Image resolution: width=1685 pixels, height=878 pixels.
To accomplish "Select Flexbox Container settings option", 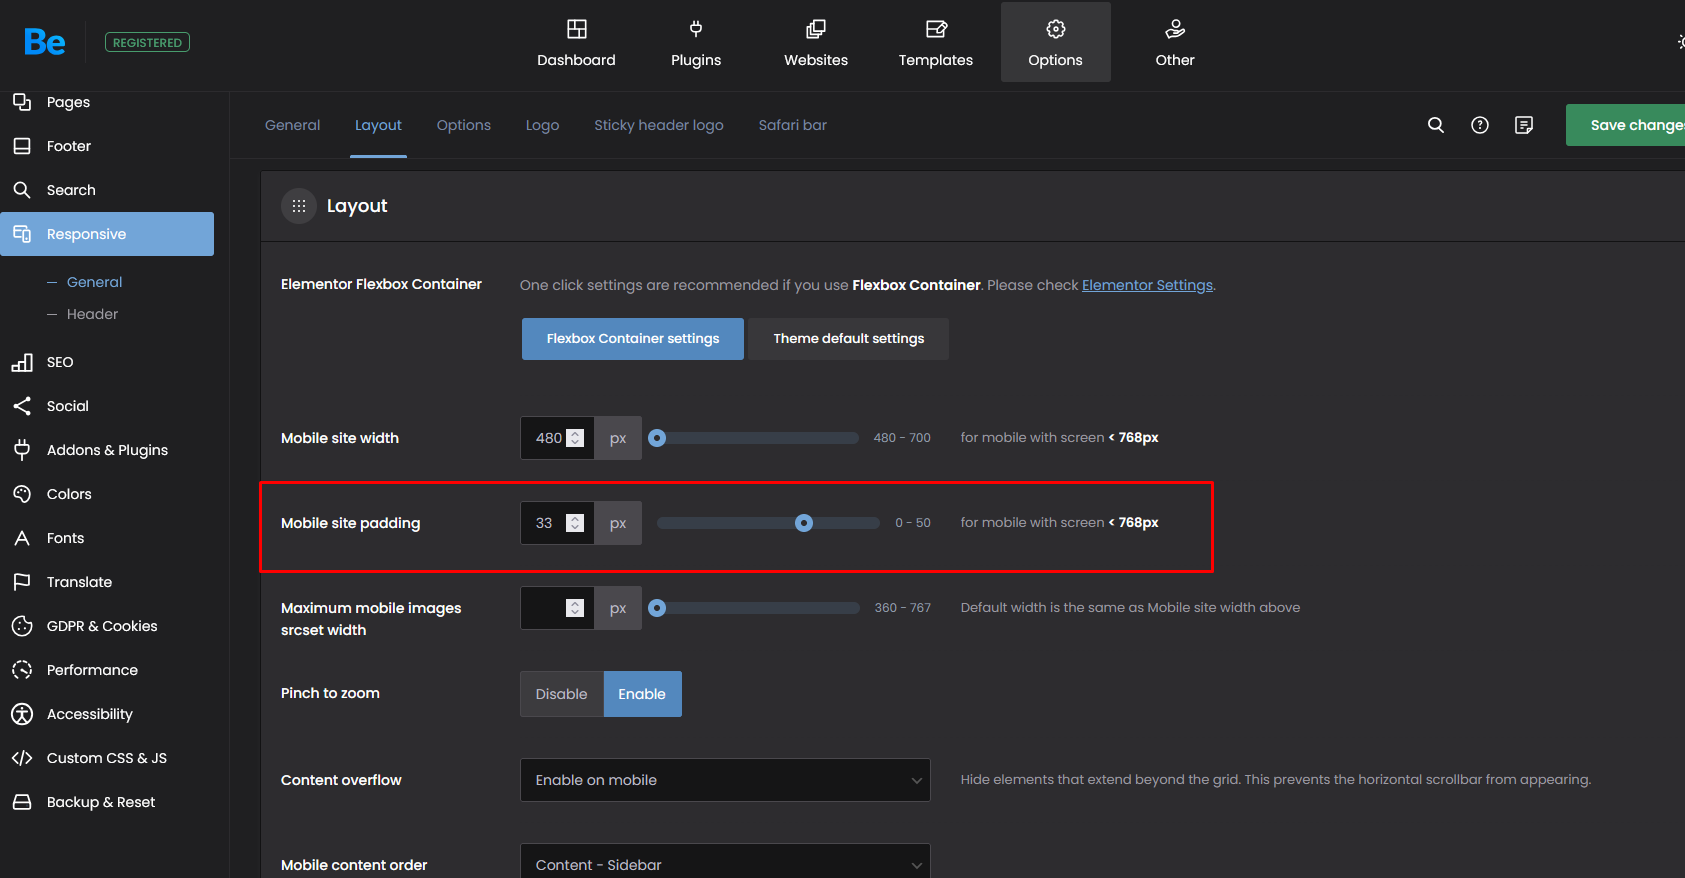I will click(633, 339).
